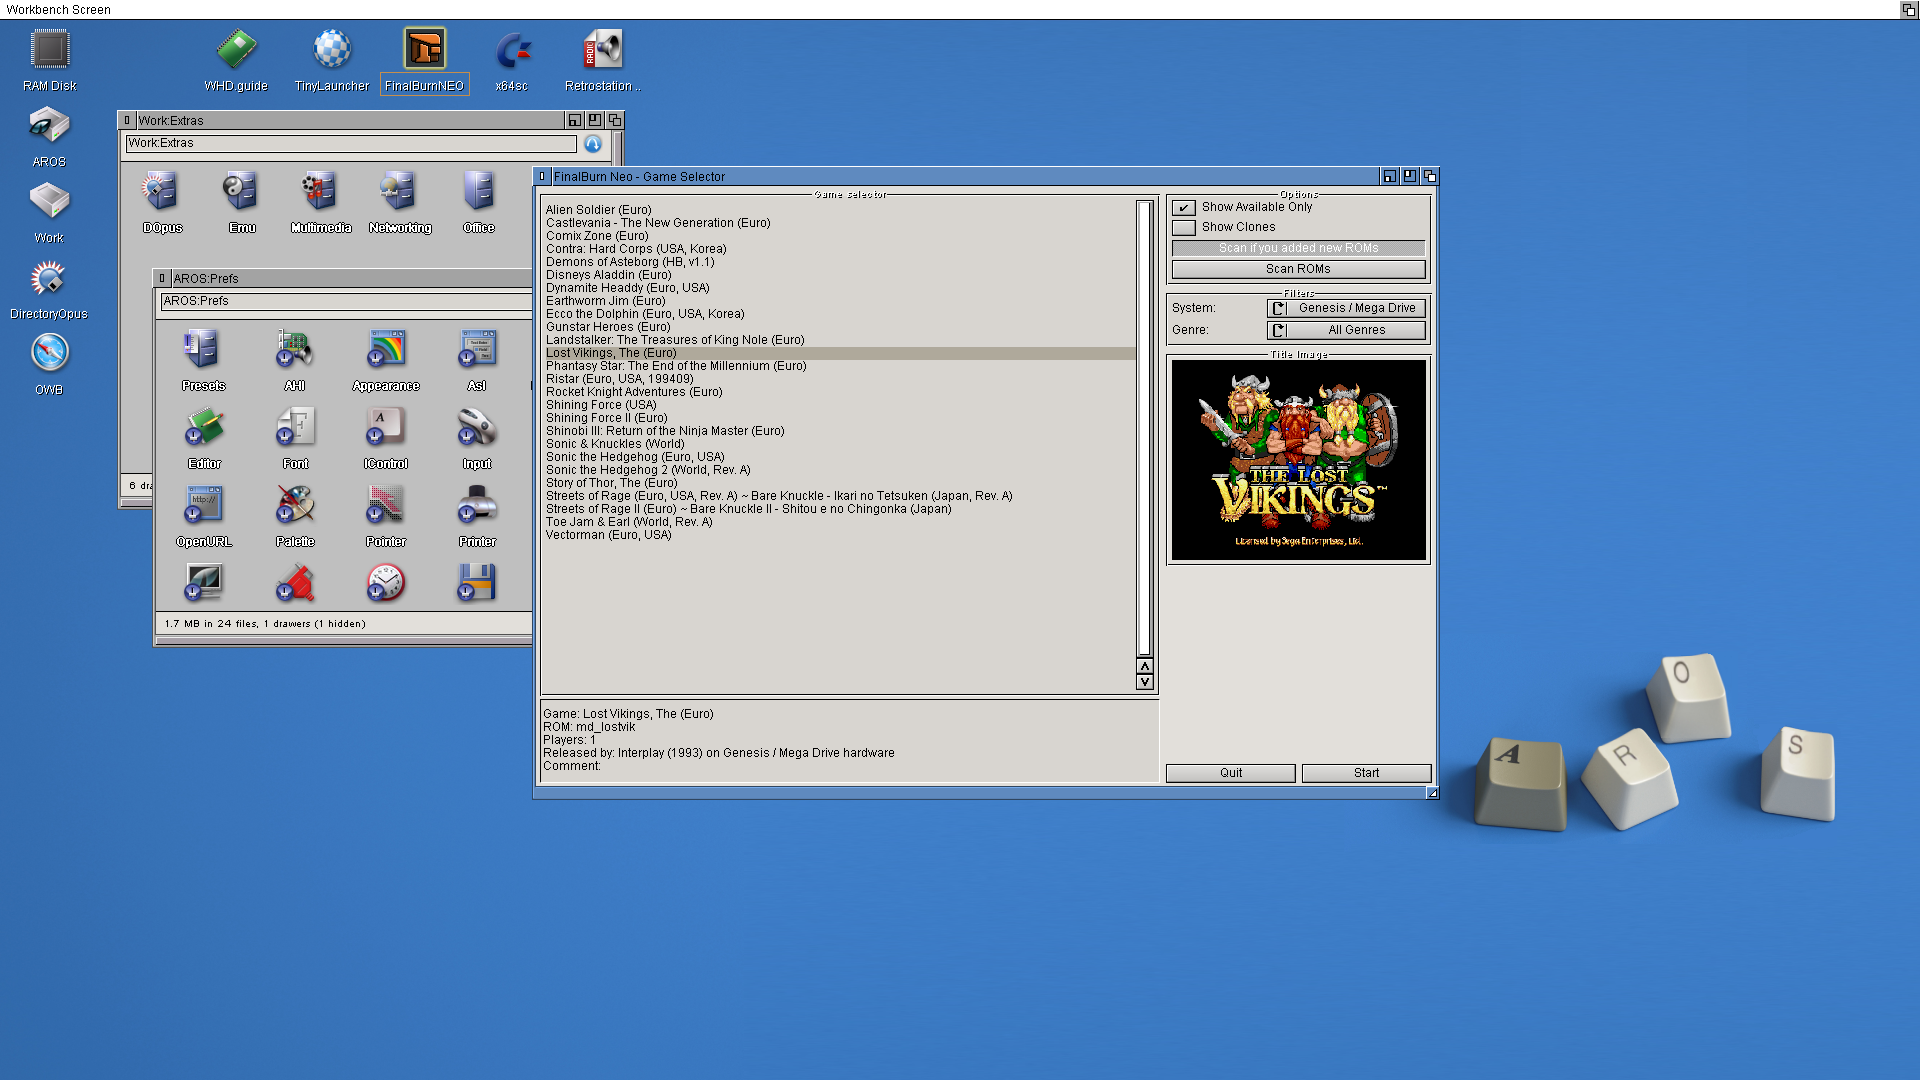1920x1080 pixels.
Task: Open AHI audio preferences
Action: pyautogui.click(x=295, y=360)
